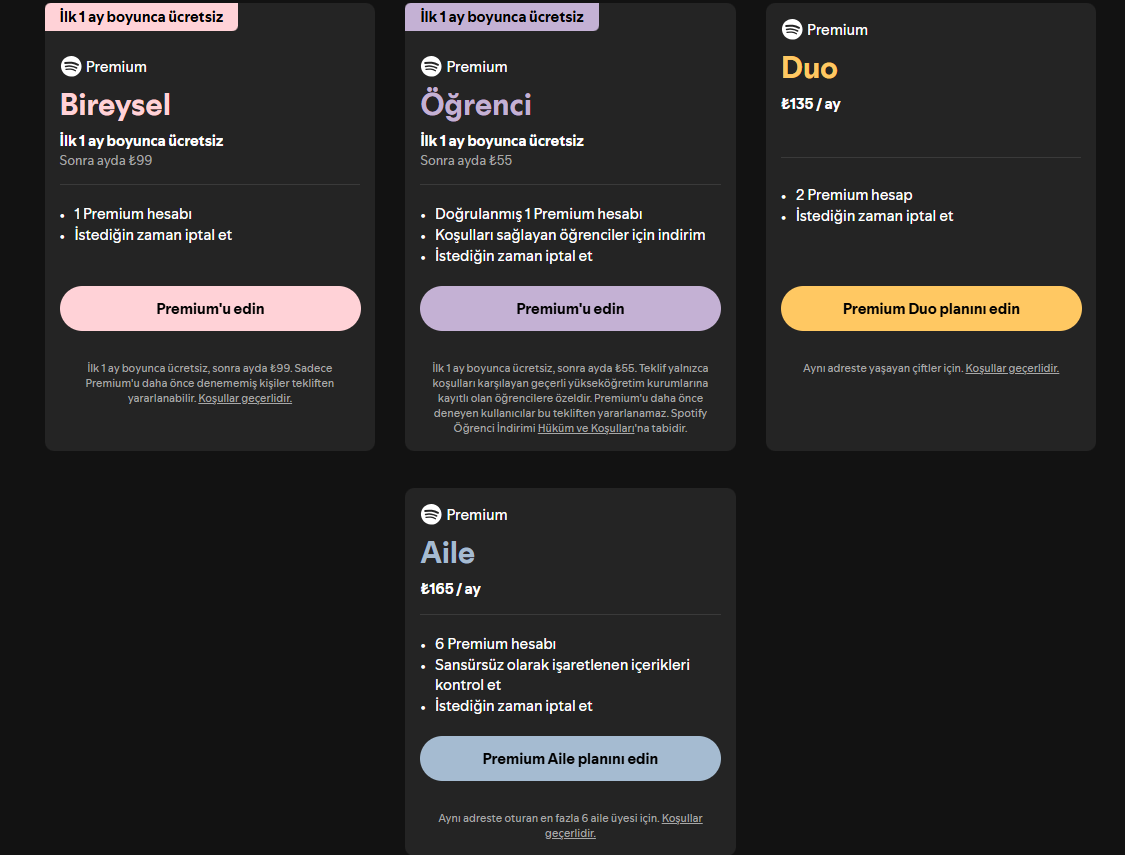This screenshot has height=855, width=1125.
Task: Get the Premium Duo plan button
Action: tap(931, 309)
